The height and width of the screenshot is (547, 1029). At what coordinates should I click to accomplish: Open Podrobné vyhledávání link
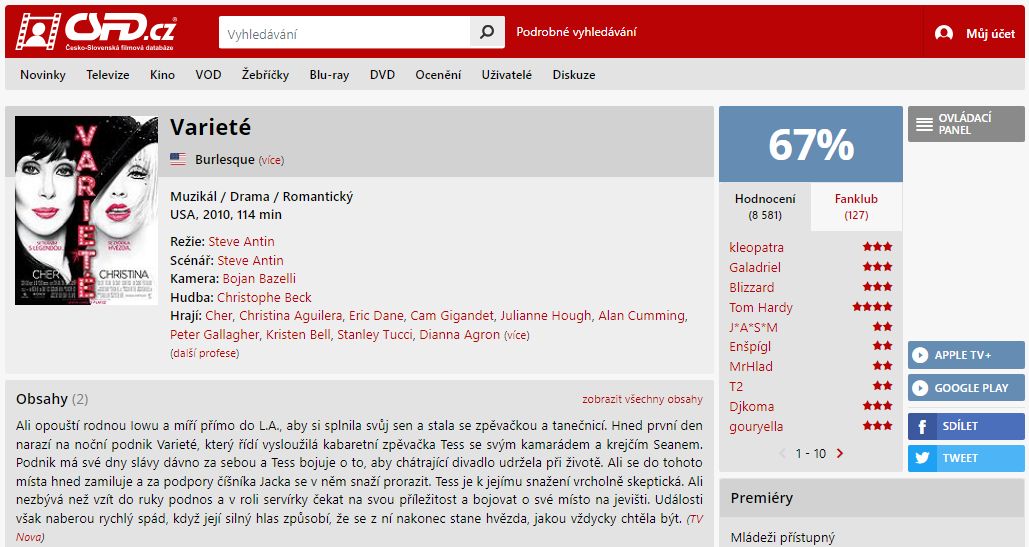[576, 31]
